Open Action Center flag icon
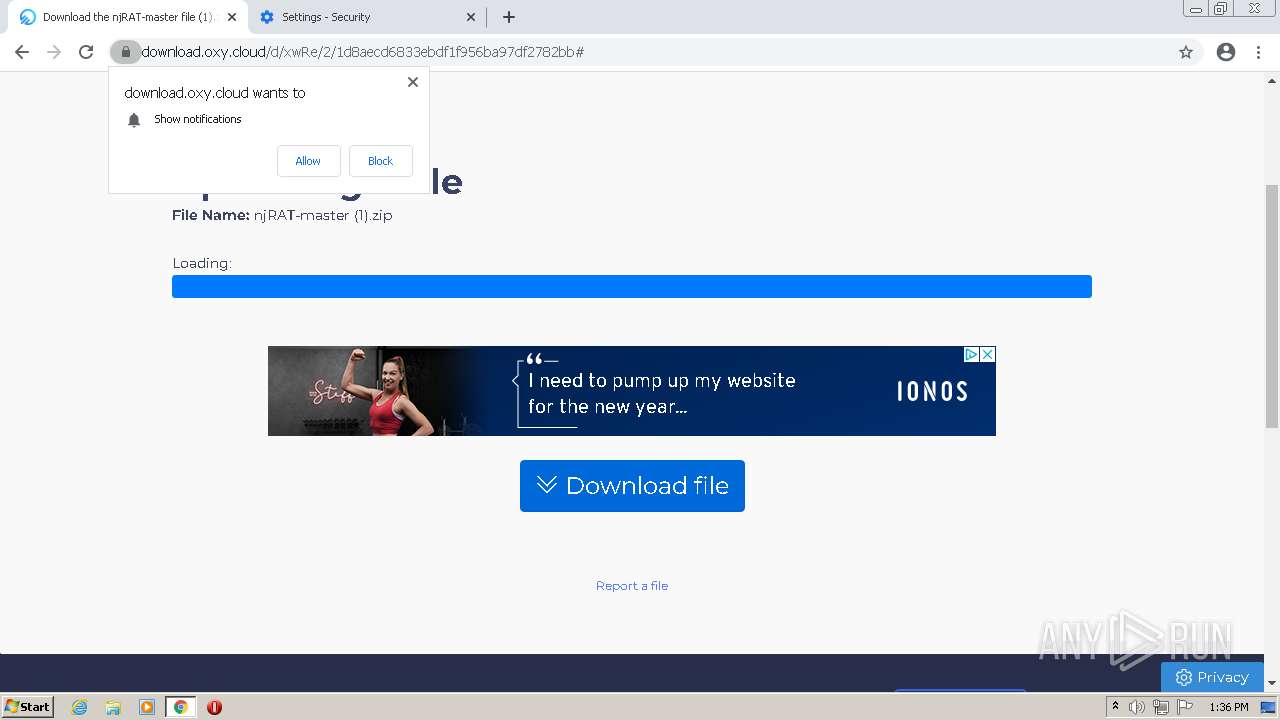The height and width of the screenshot is (720, 1280). pos(1185,707)
